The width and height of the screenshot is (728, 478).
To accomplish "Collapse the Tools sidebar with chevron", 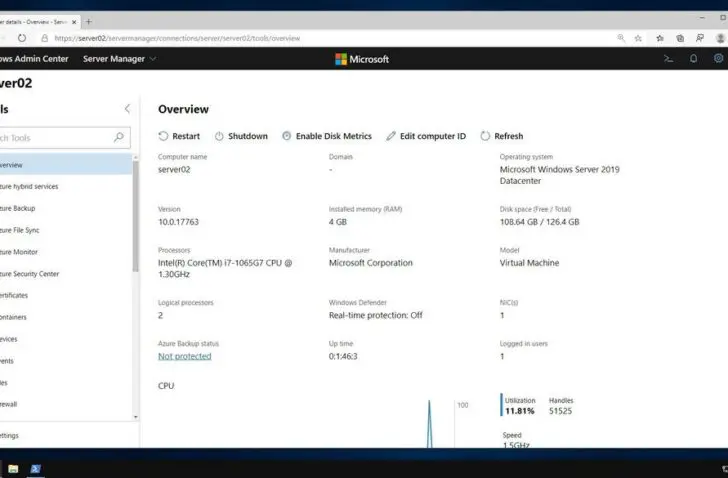I will tap(127, 109).
